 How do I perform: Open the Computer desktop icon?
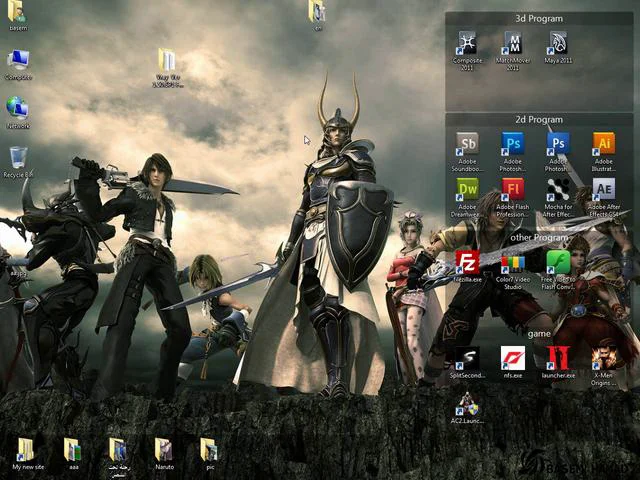click(18, 65)
